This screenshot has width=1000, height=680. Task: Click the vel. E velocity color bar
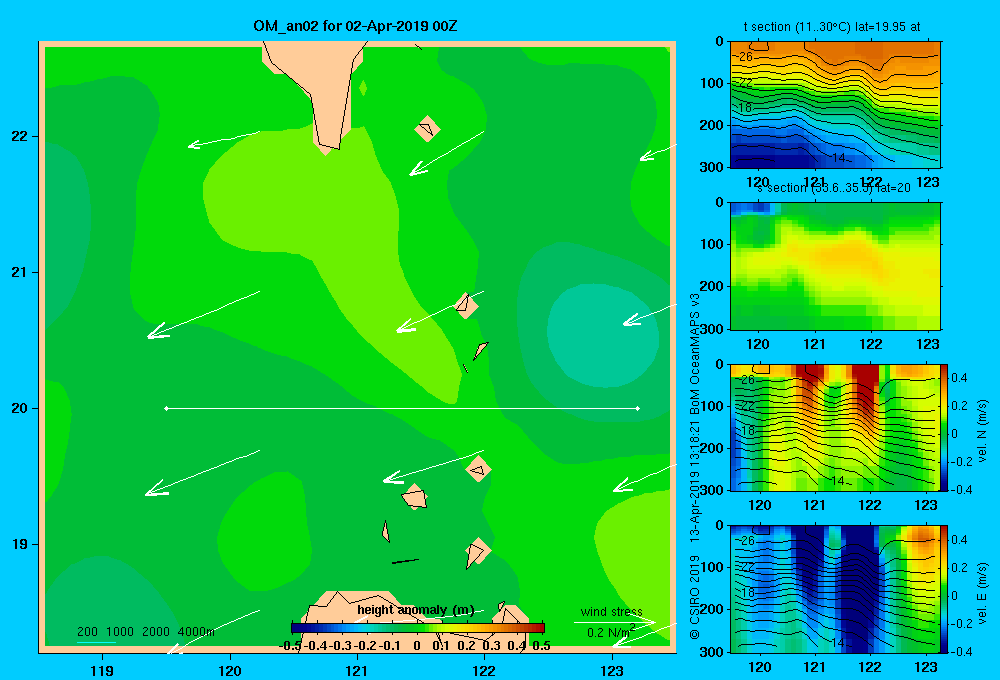(x=945, y=589)
